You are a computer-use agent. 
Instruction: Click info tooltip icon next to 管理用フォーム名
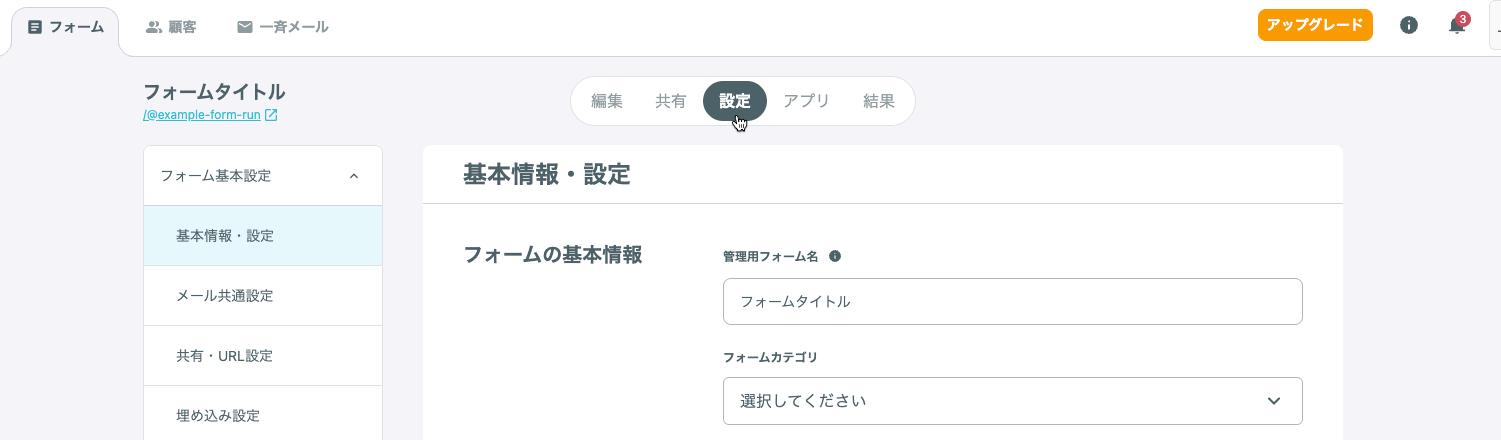pos(835,256)
